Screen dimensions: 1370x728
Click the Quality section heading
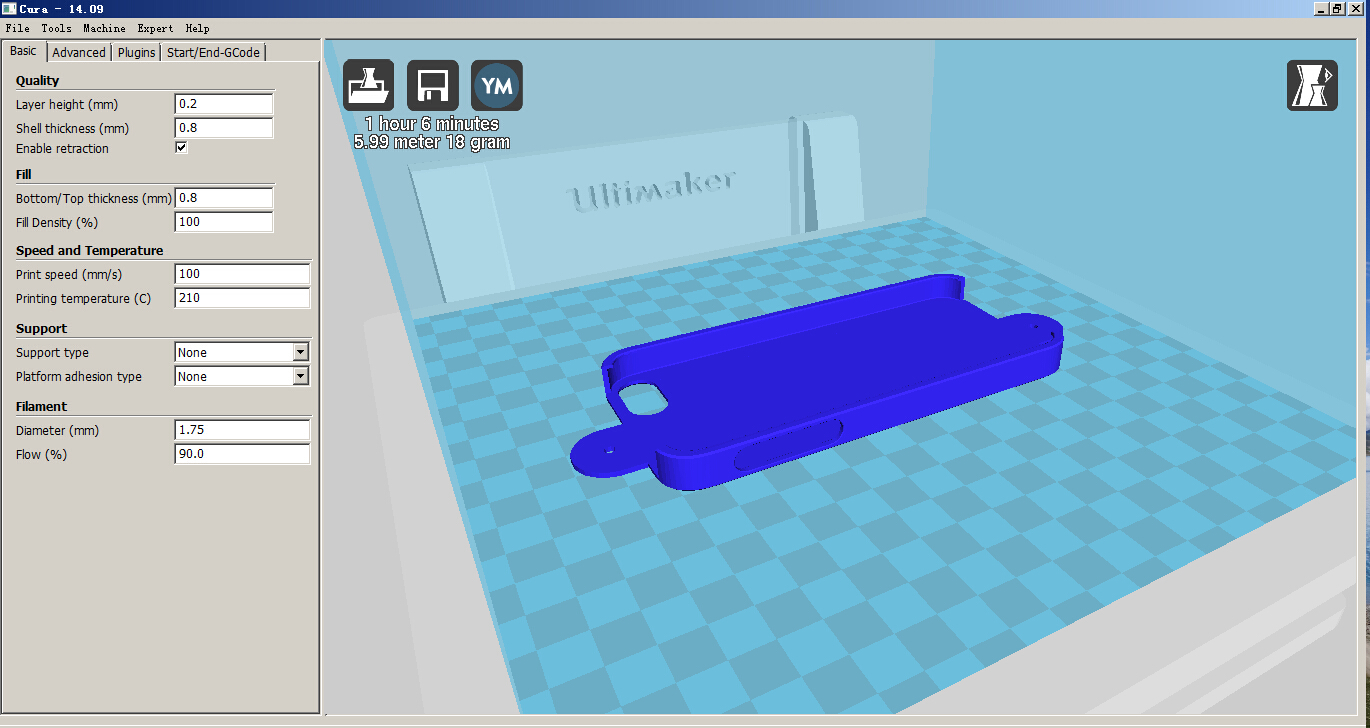(37, 80)
